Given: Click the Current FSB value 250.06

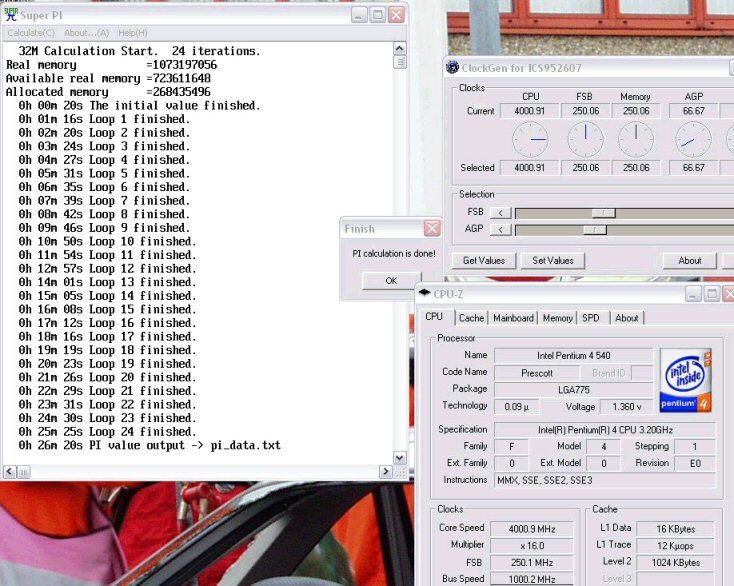Looking at the screenshot, I should (586, 111).
